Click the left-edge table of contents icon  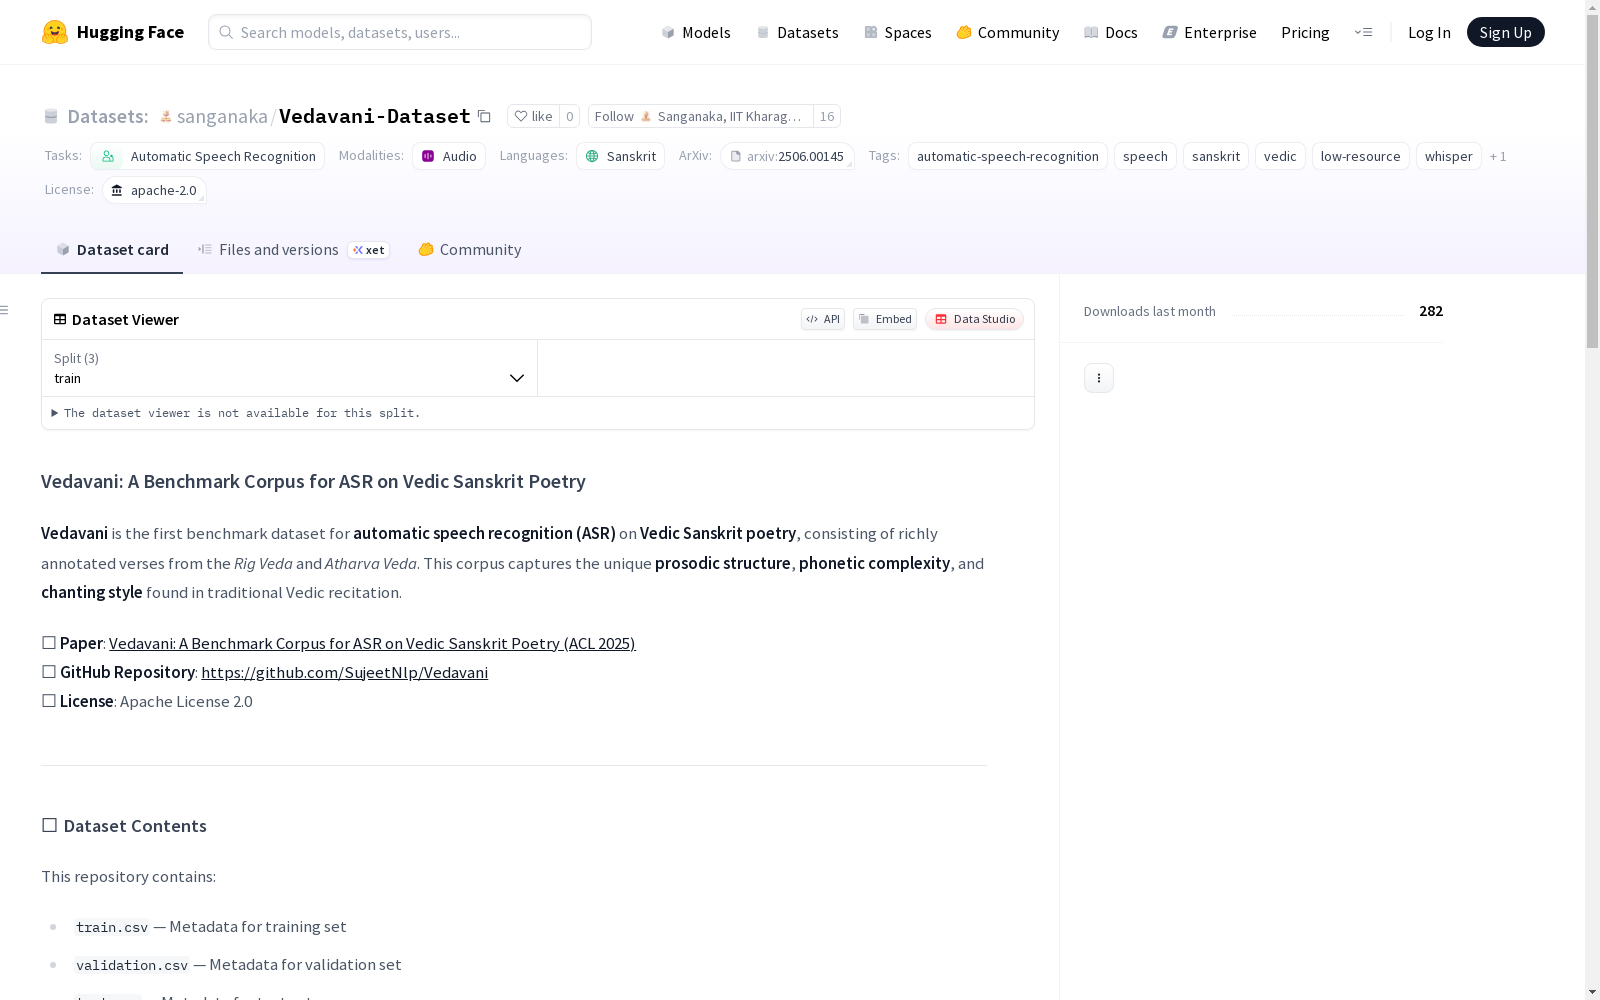(5, 310)
